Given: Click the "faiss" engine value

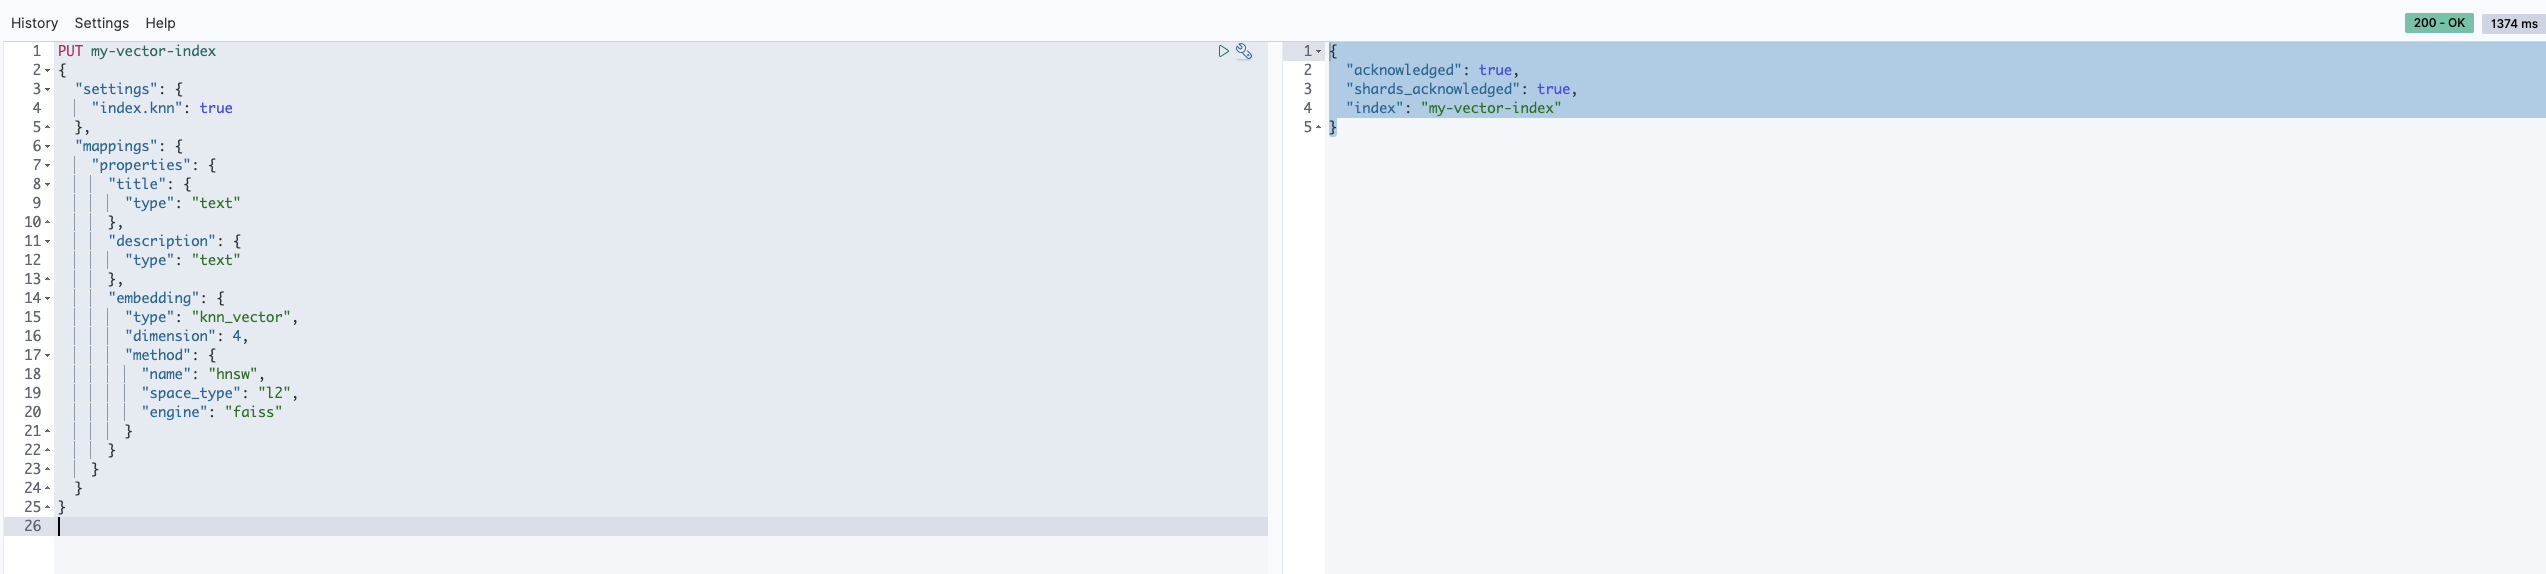Looking at the screenshot, I should 253,412.
